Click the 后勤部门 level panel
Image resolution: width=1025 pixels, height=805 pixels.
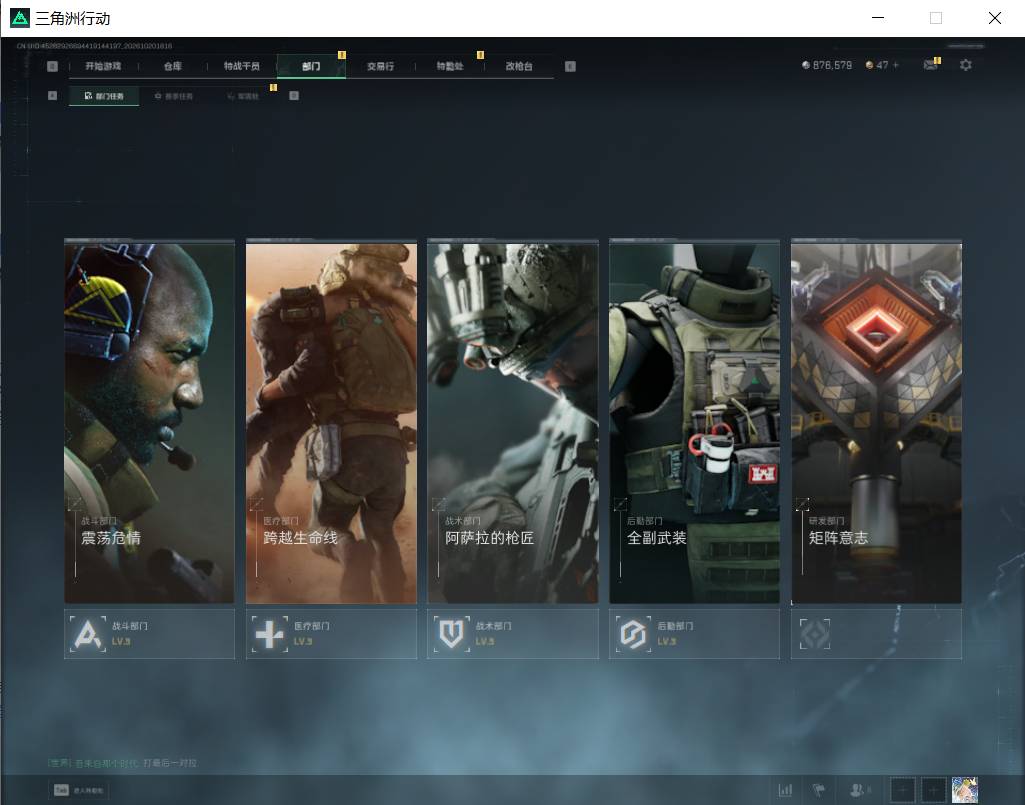click(x=694, y=634)
